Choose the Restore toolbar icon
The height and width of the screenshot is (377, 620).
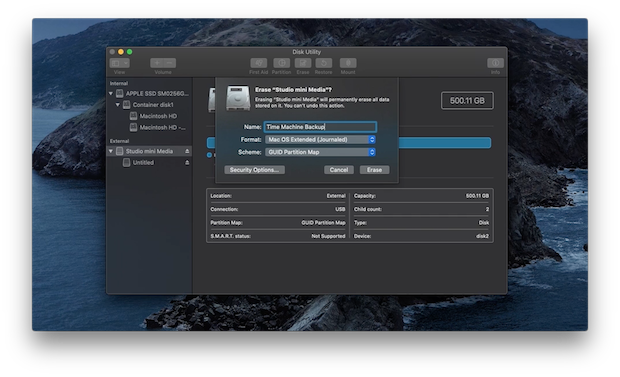click(x=323, y=63)
